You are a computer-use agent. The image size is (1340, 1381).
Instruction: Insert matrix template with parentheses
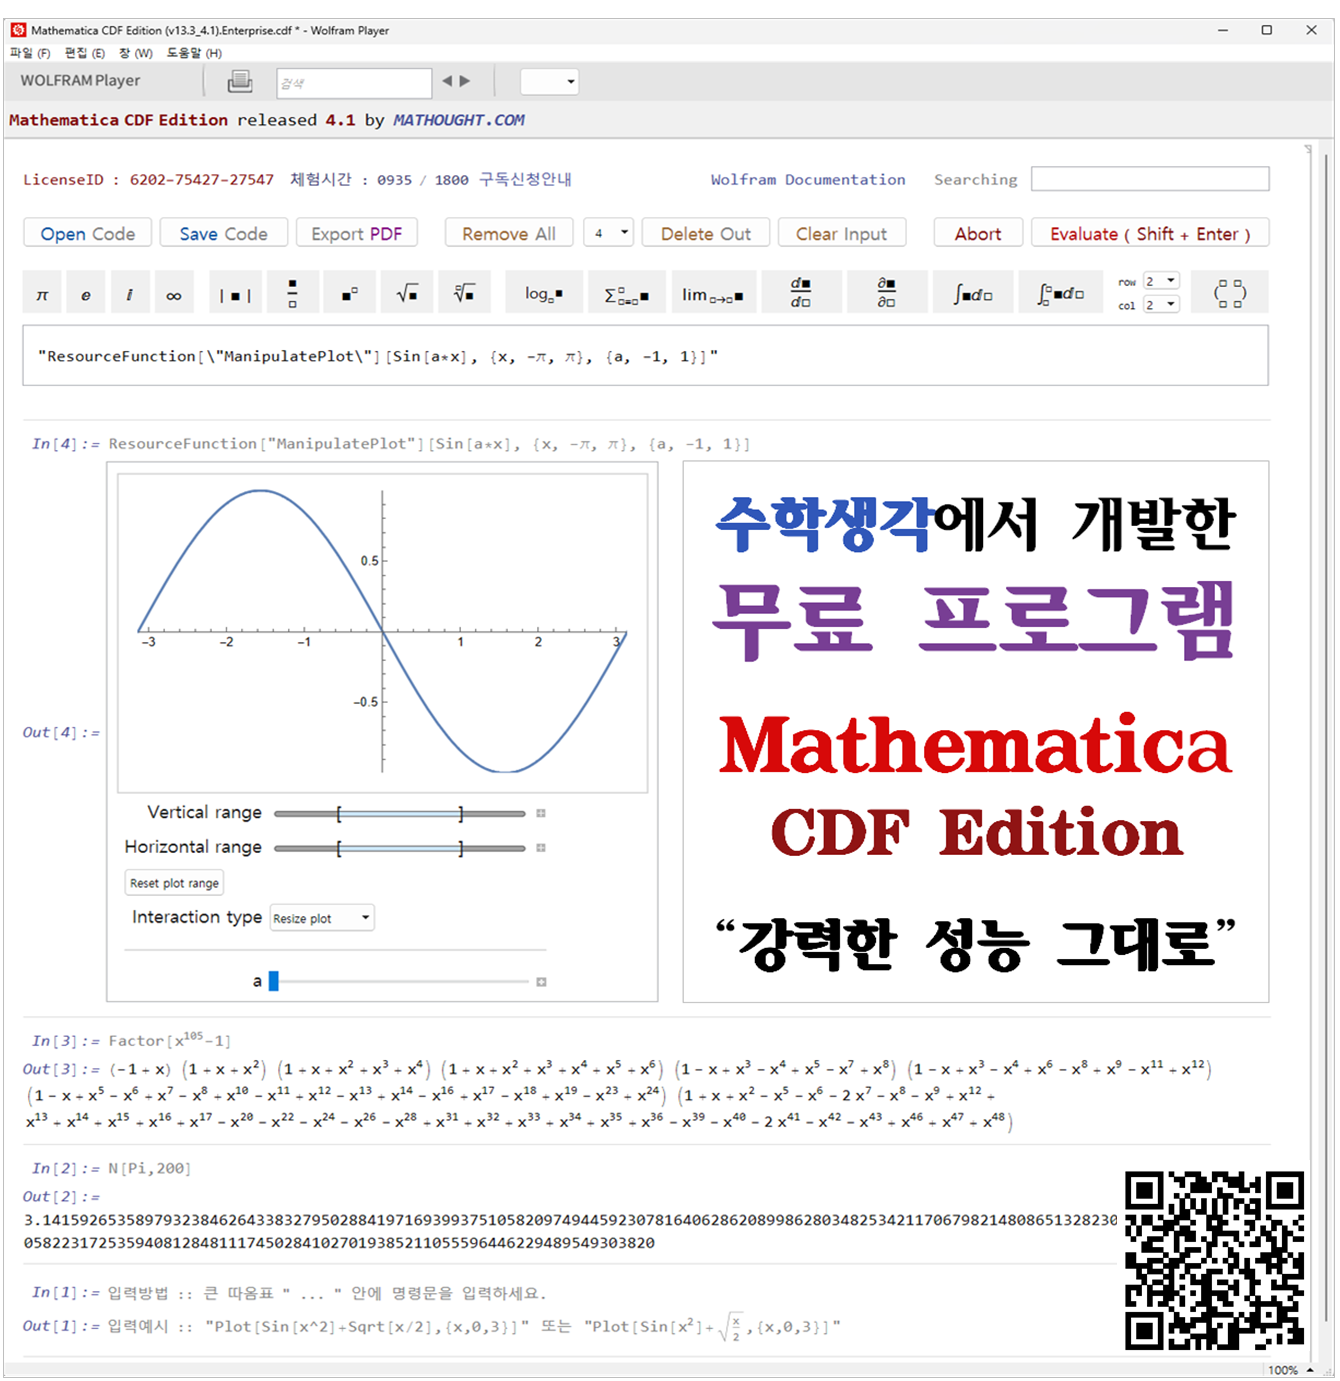[x=1230, y=294]
